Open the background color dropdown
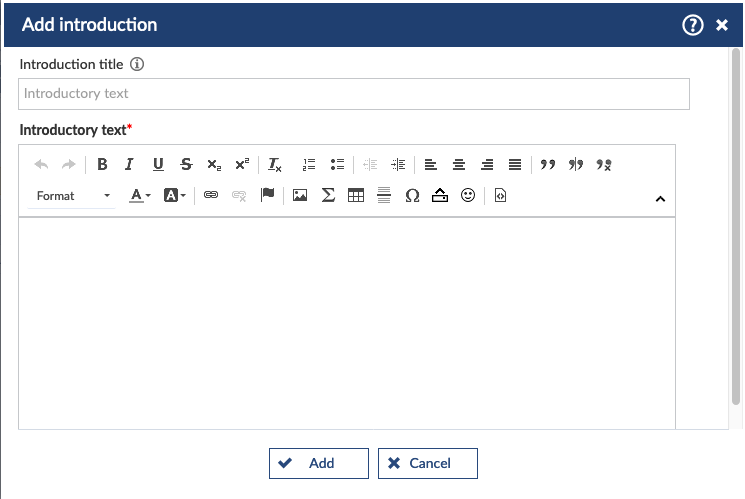Image resolution: width=745 pixels, height=499 pixels. (x=175, y=196)
